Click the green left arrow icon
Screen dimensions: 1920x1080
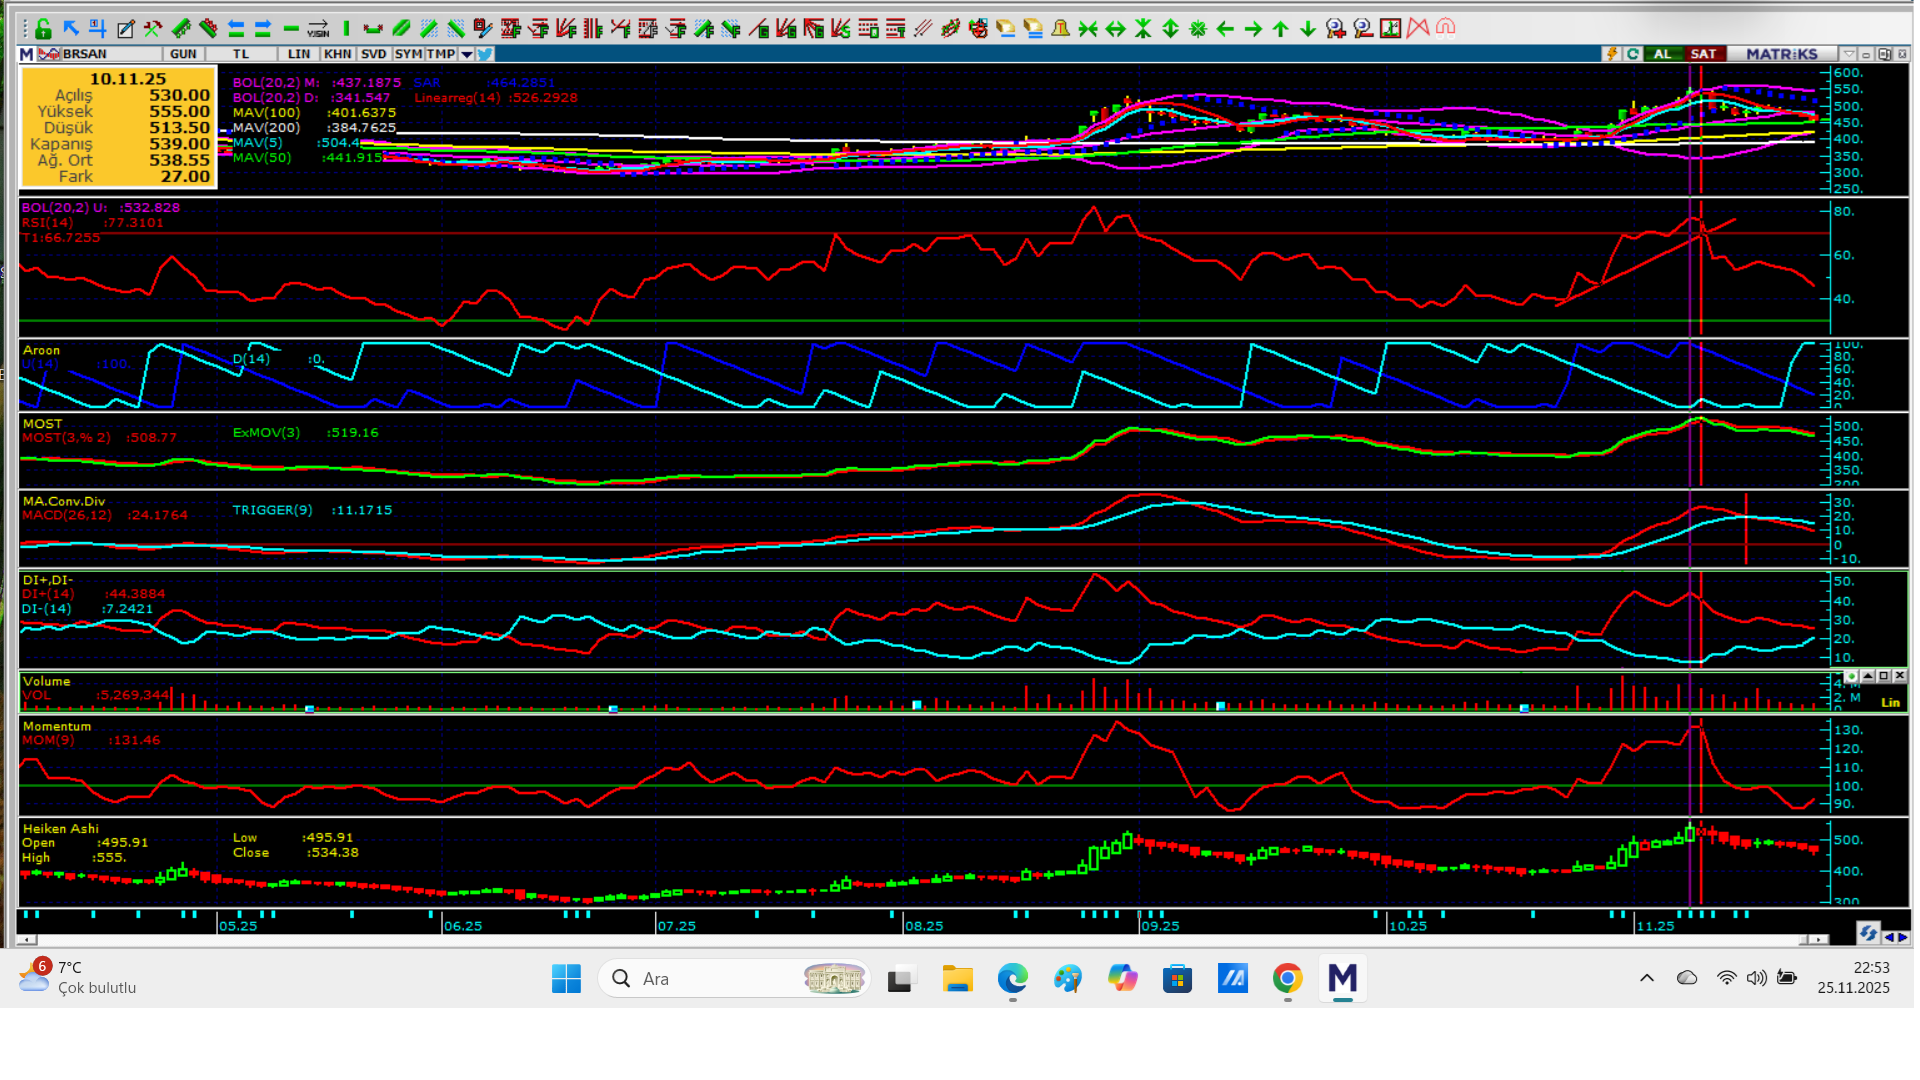[1225, 28]
